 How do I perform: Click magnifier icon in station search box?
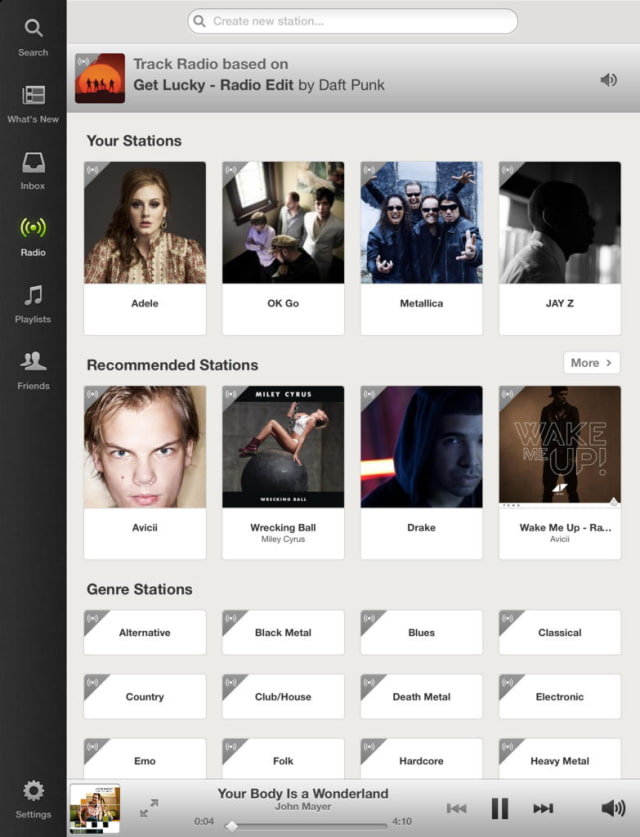click(200, 21)
